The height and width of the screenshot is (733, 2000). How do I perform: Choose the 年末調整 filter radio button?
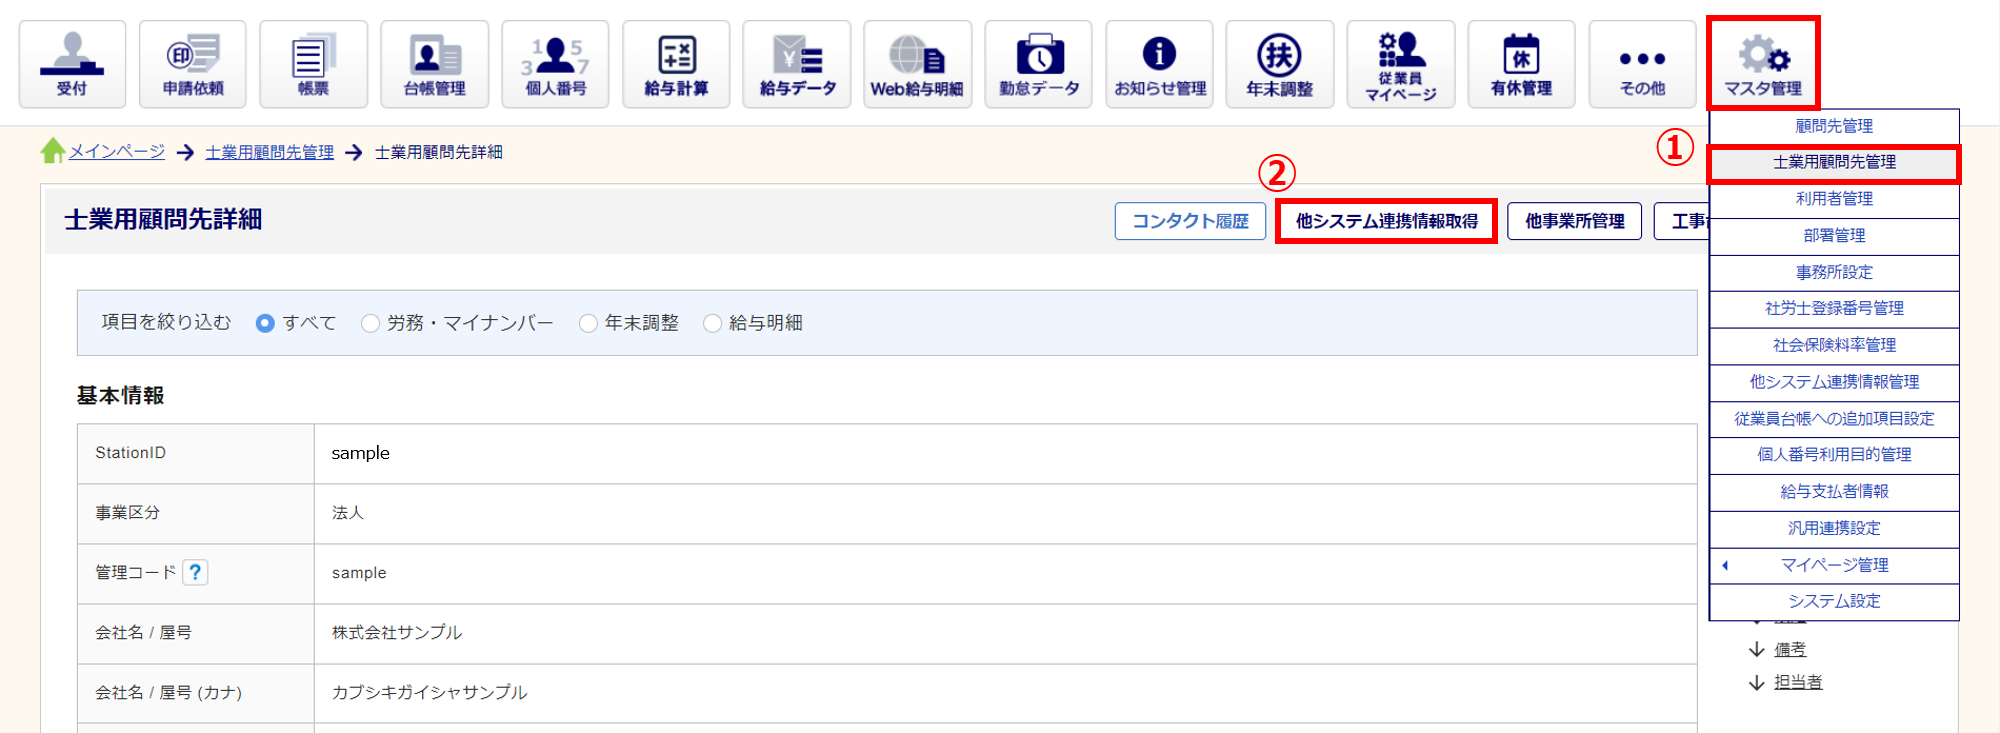pyautogui.click(x=588, y=323)
